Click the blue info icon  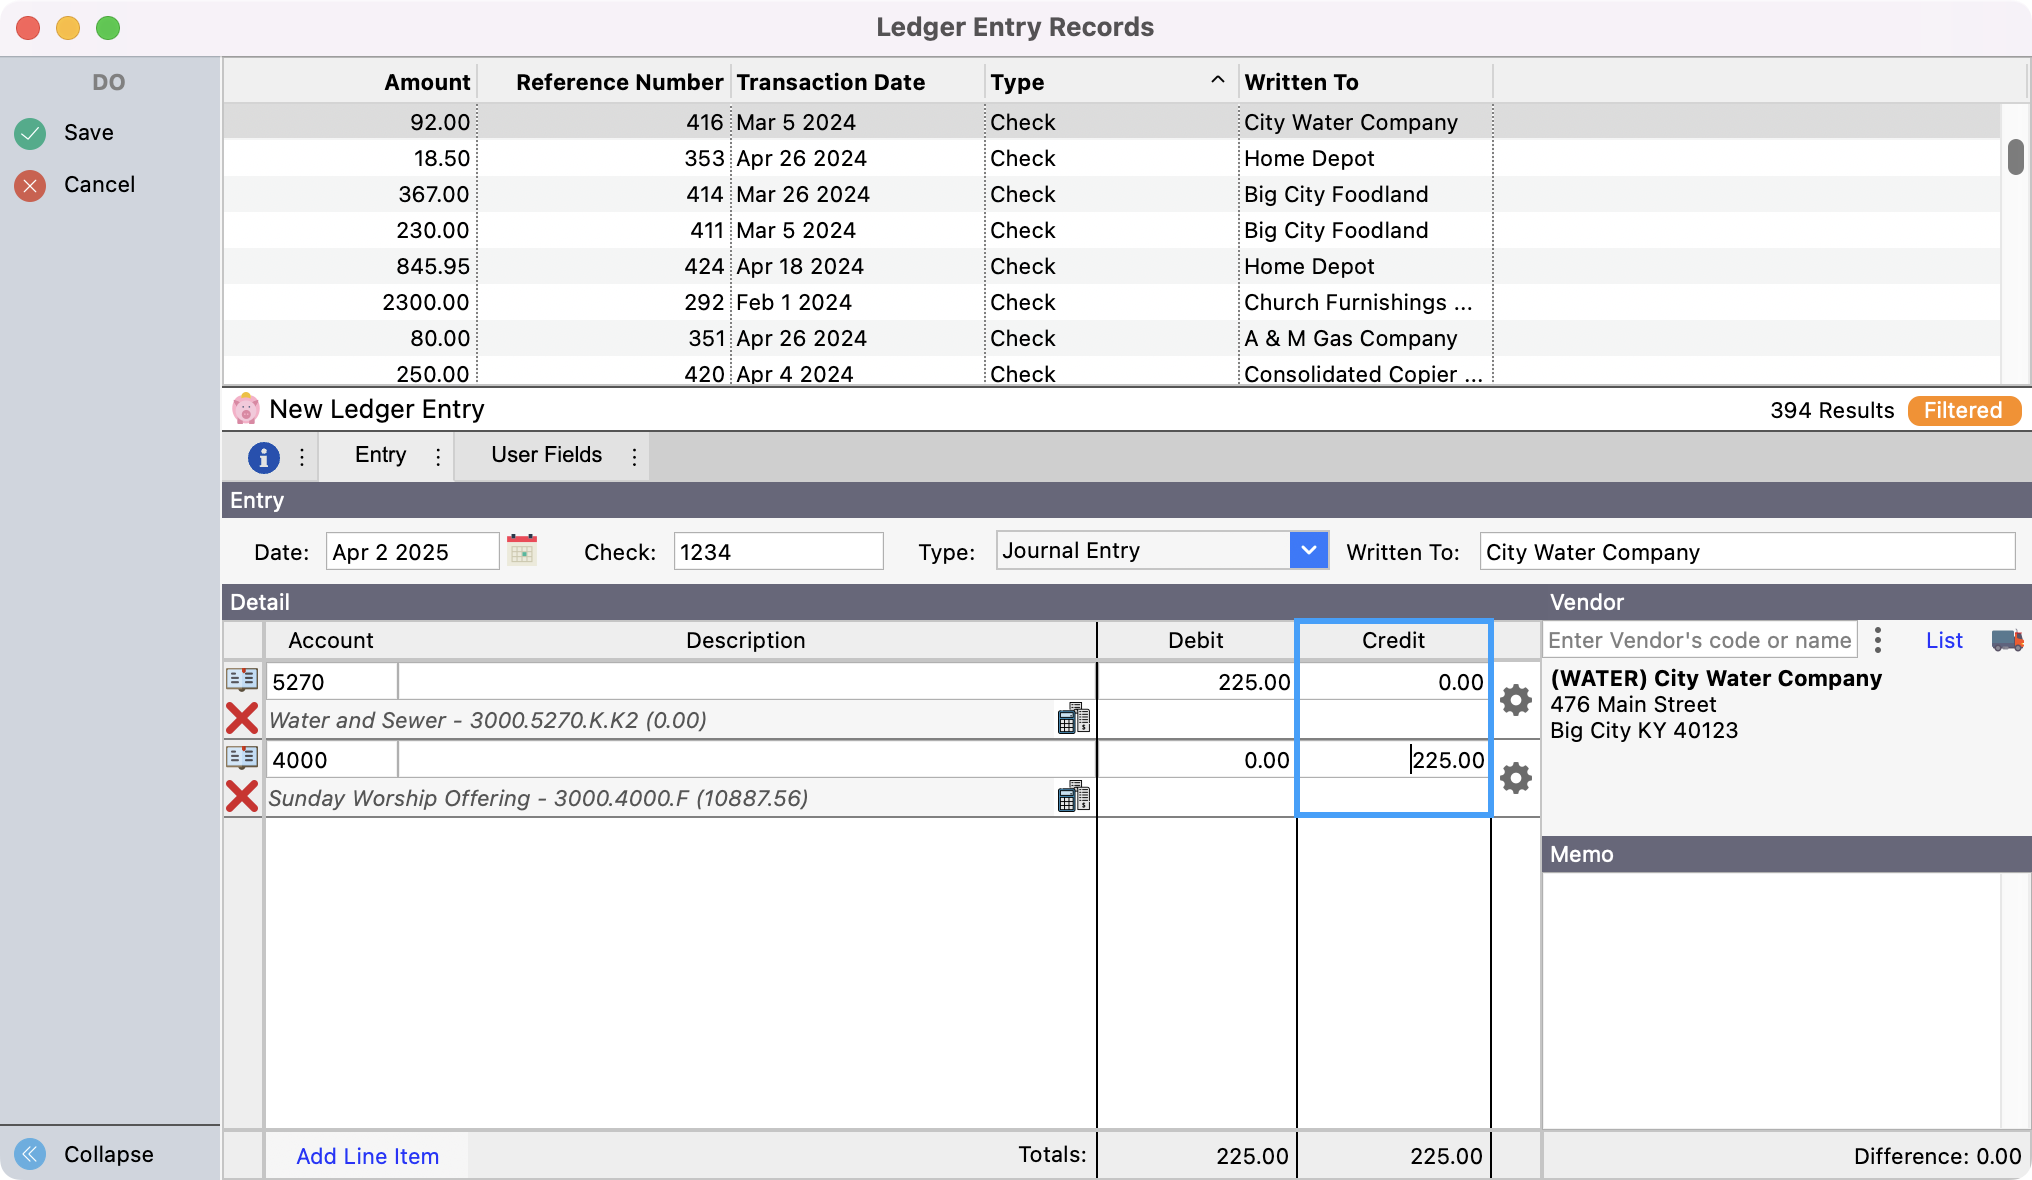[x=263, y=457]
